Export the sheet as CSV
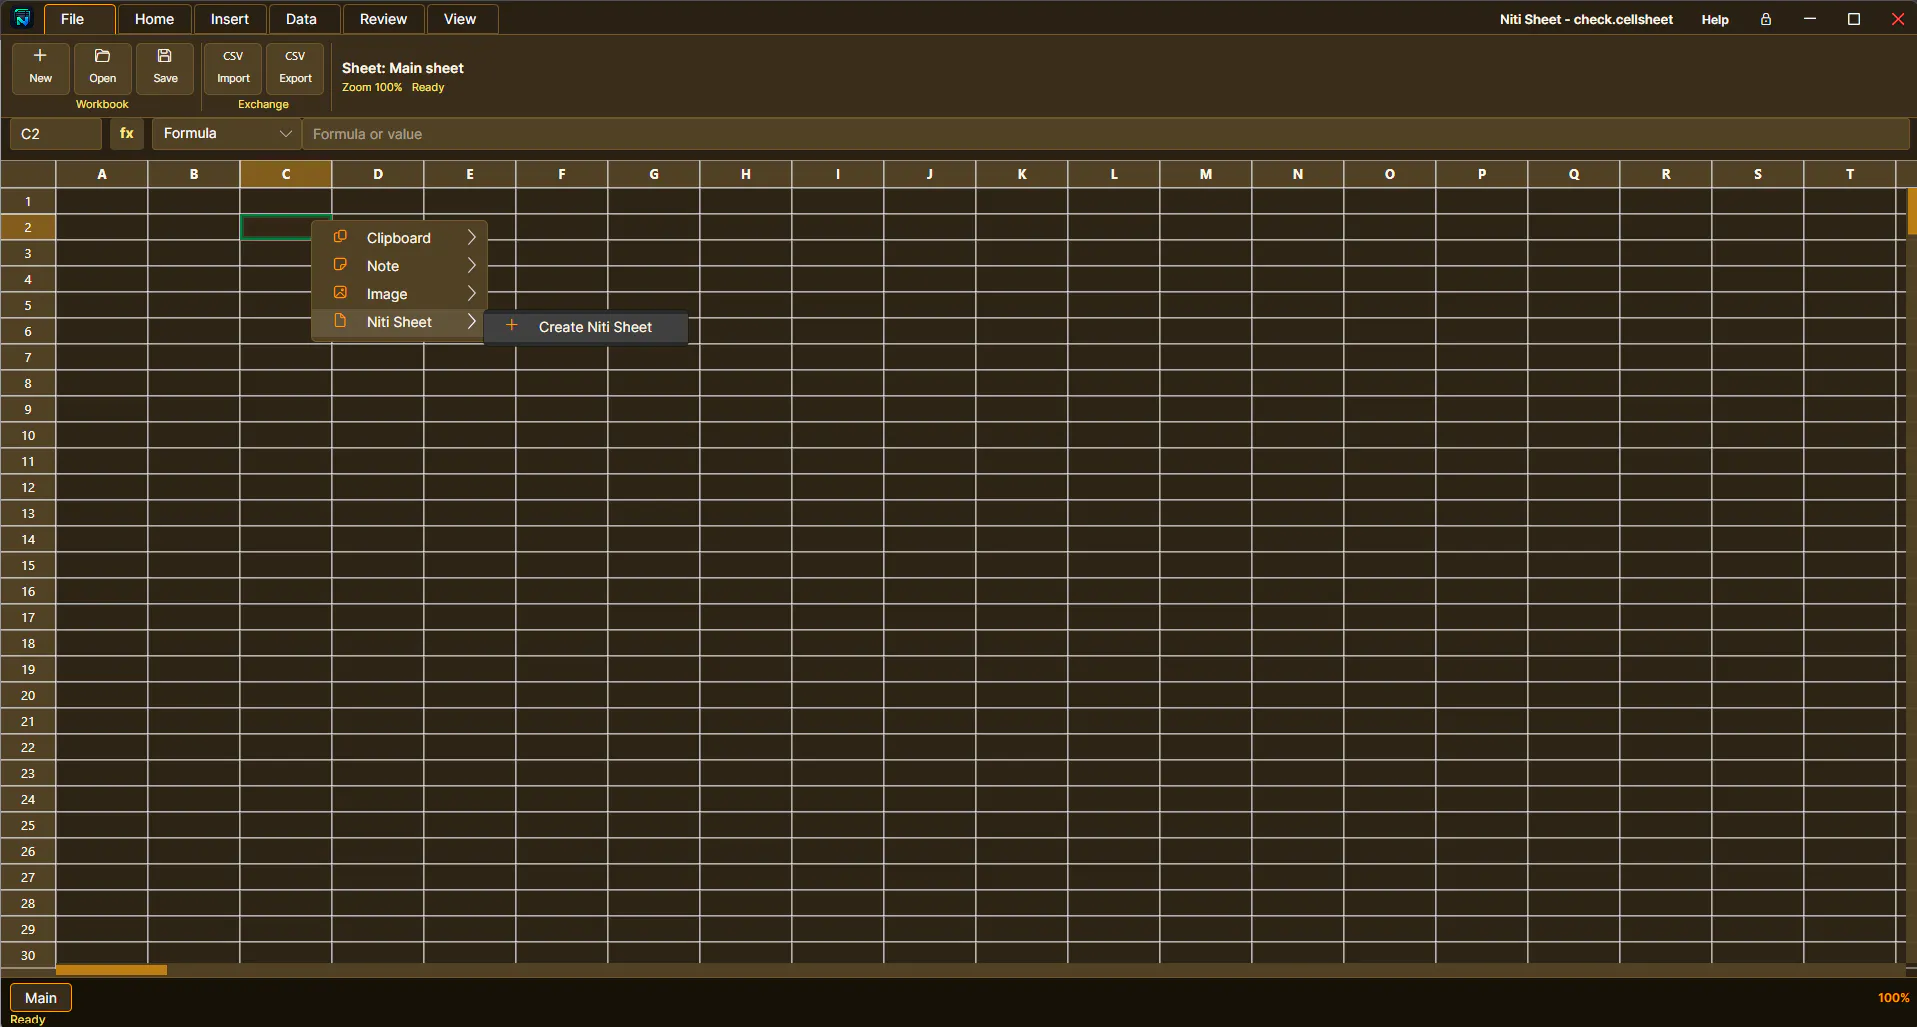This screenshot has height=1027, width=1917. point(295,68)
